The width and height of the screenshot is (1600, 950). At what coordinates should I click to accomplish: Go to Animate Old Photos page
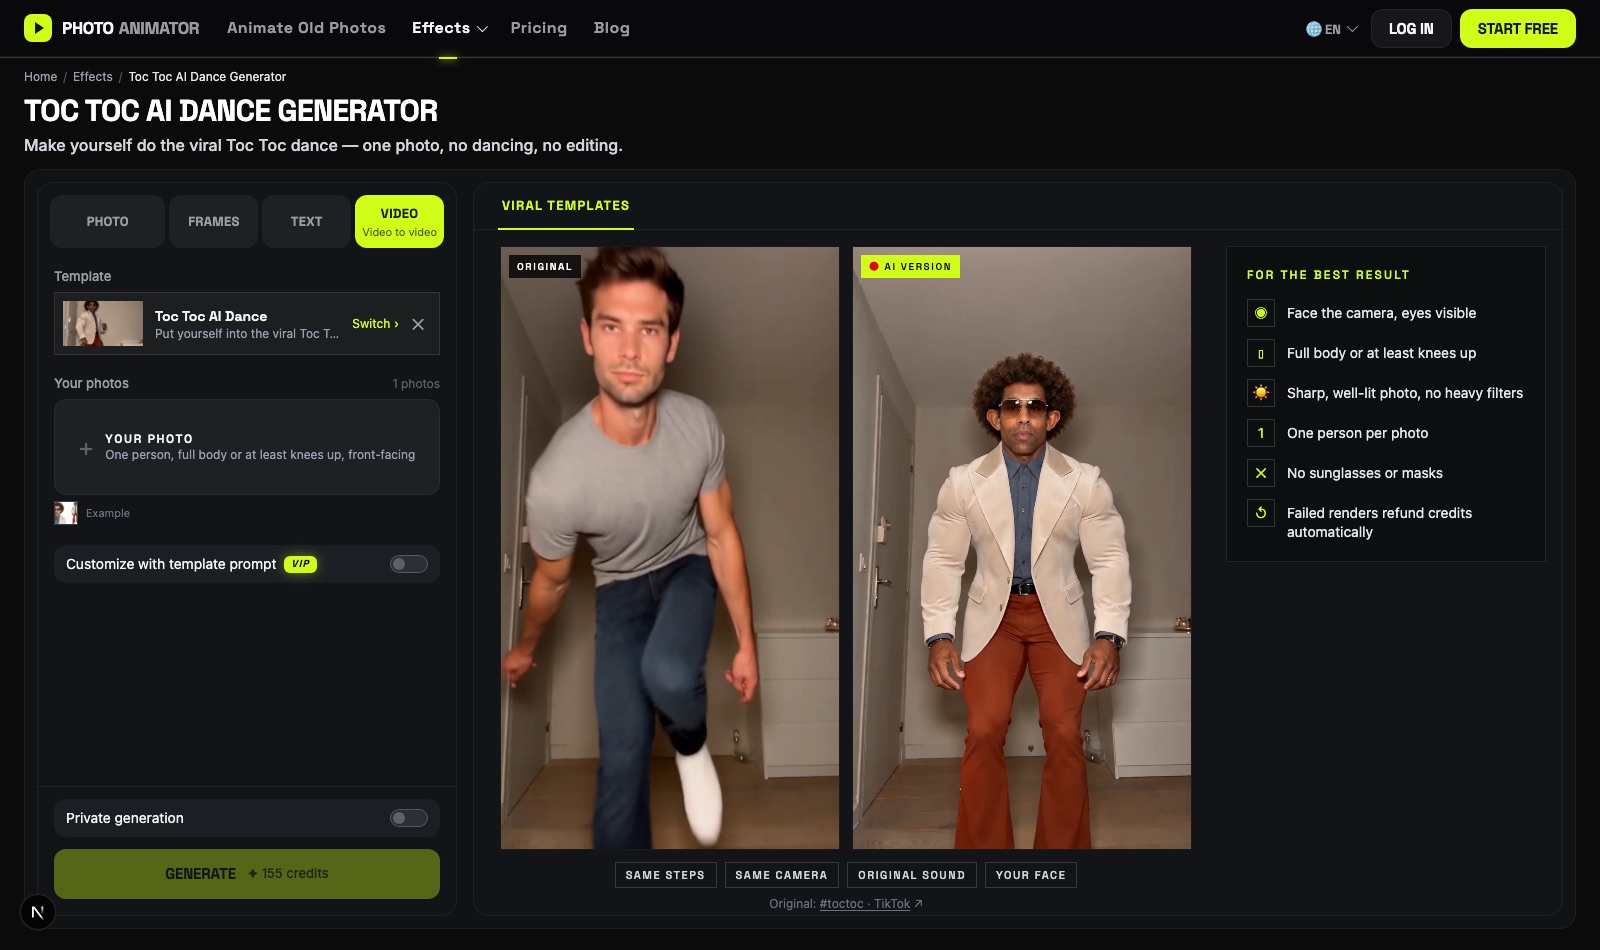pos(306,28)
